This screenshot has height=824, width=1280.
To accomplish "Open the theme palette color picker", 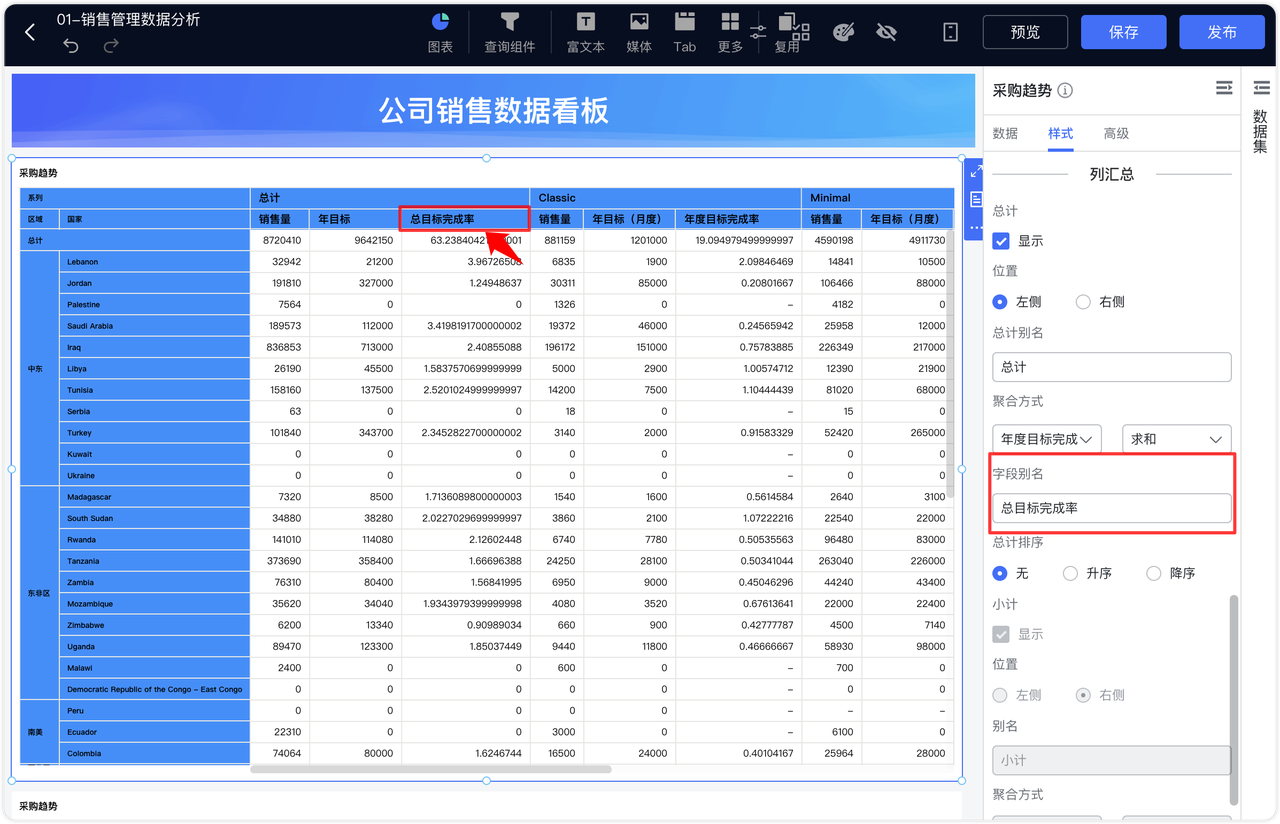I will (843, 31).
